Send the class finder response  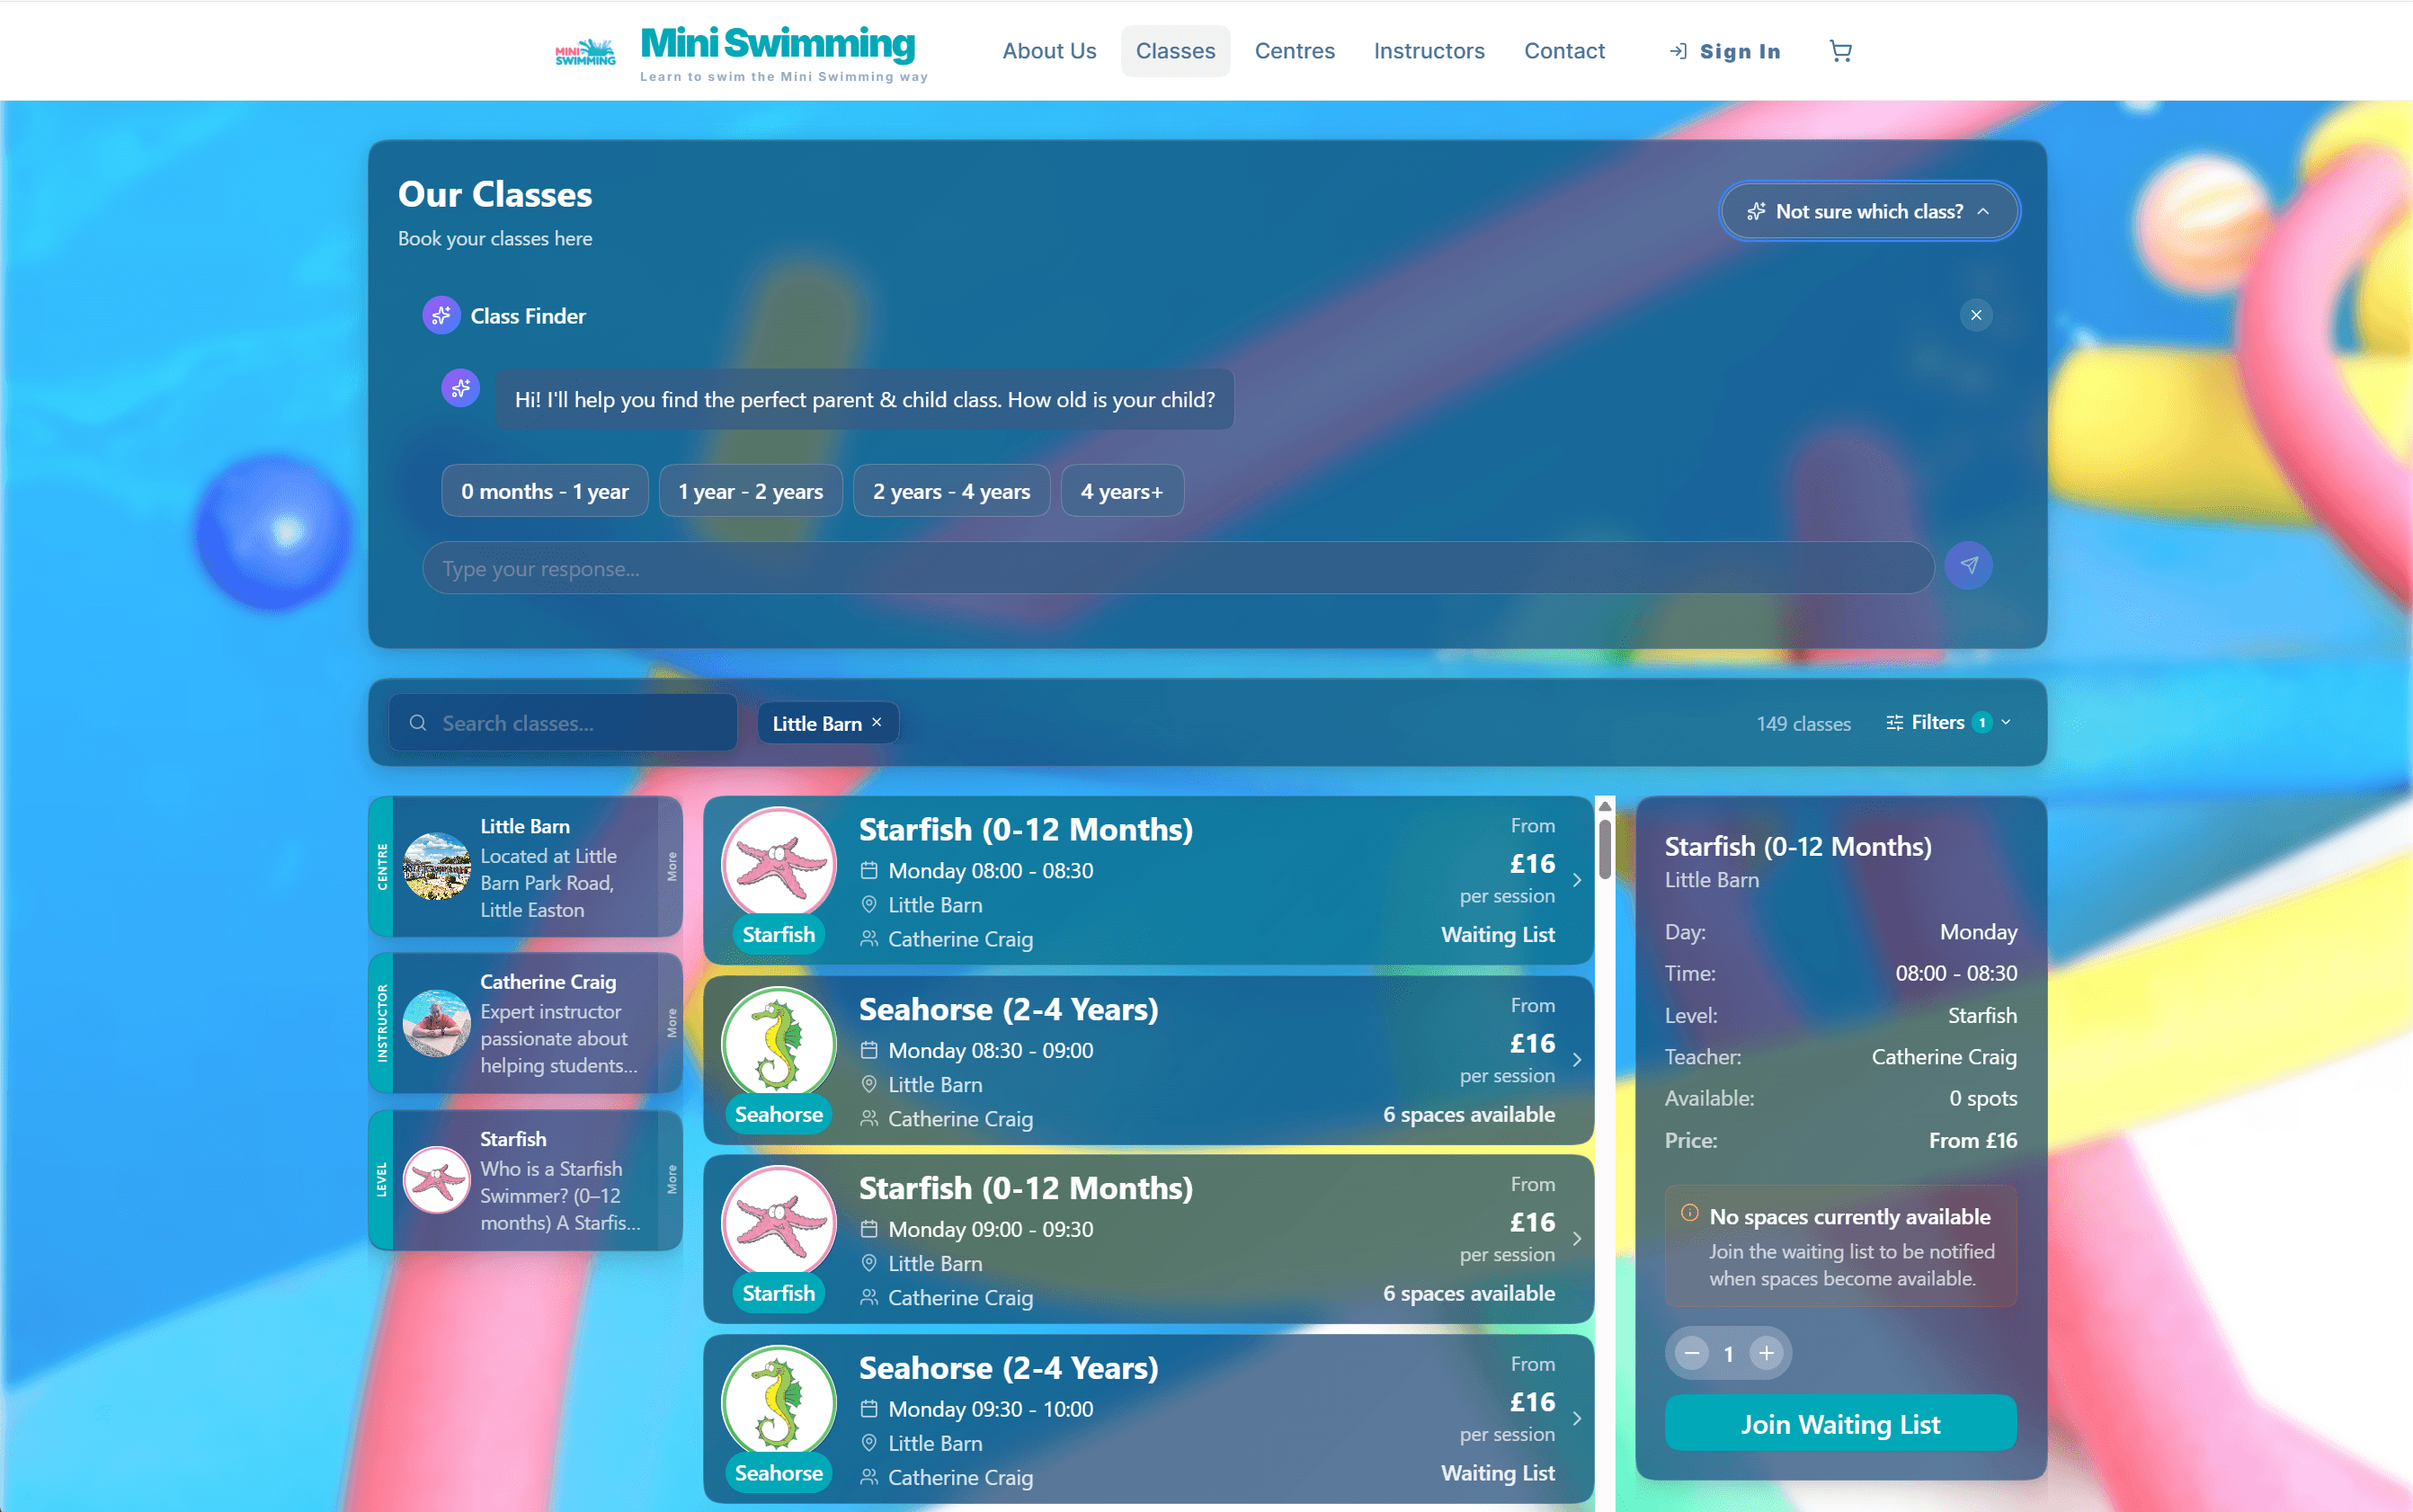pyautogui.click(x=1968, y=566)
